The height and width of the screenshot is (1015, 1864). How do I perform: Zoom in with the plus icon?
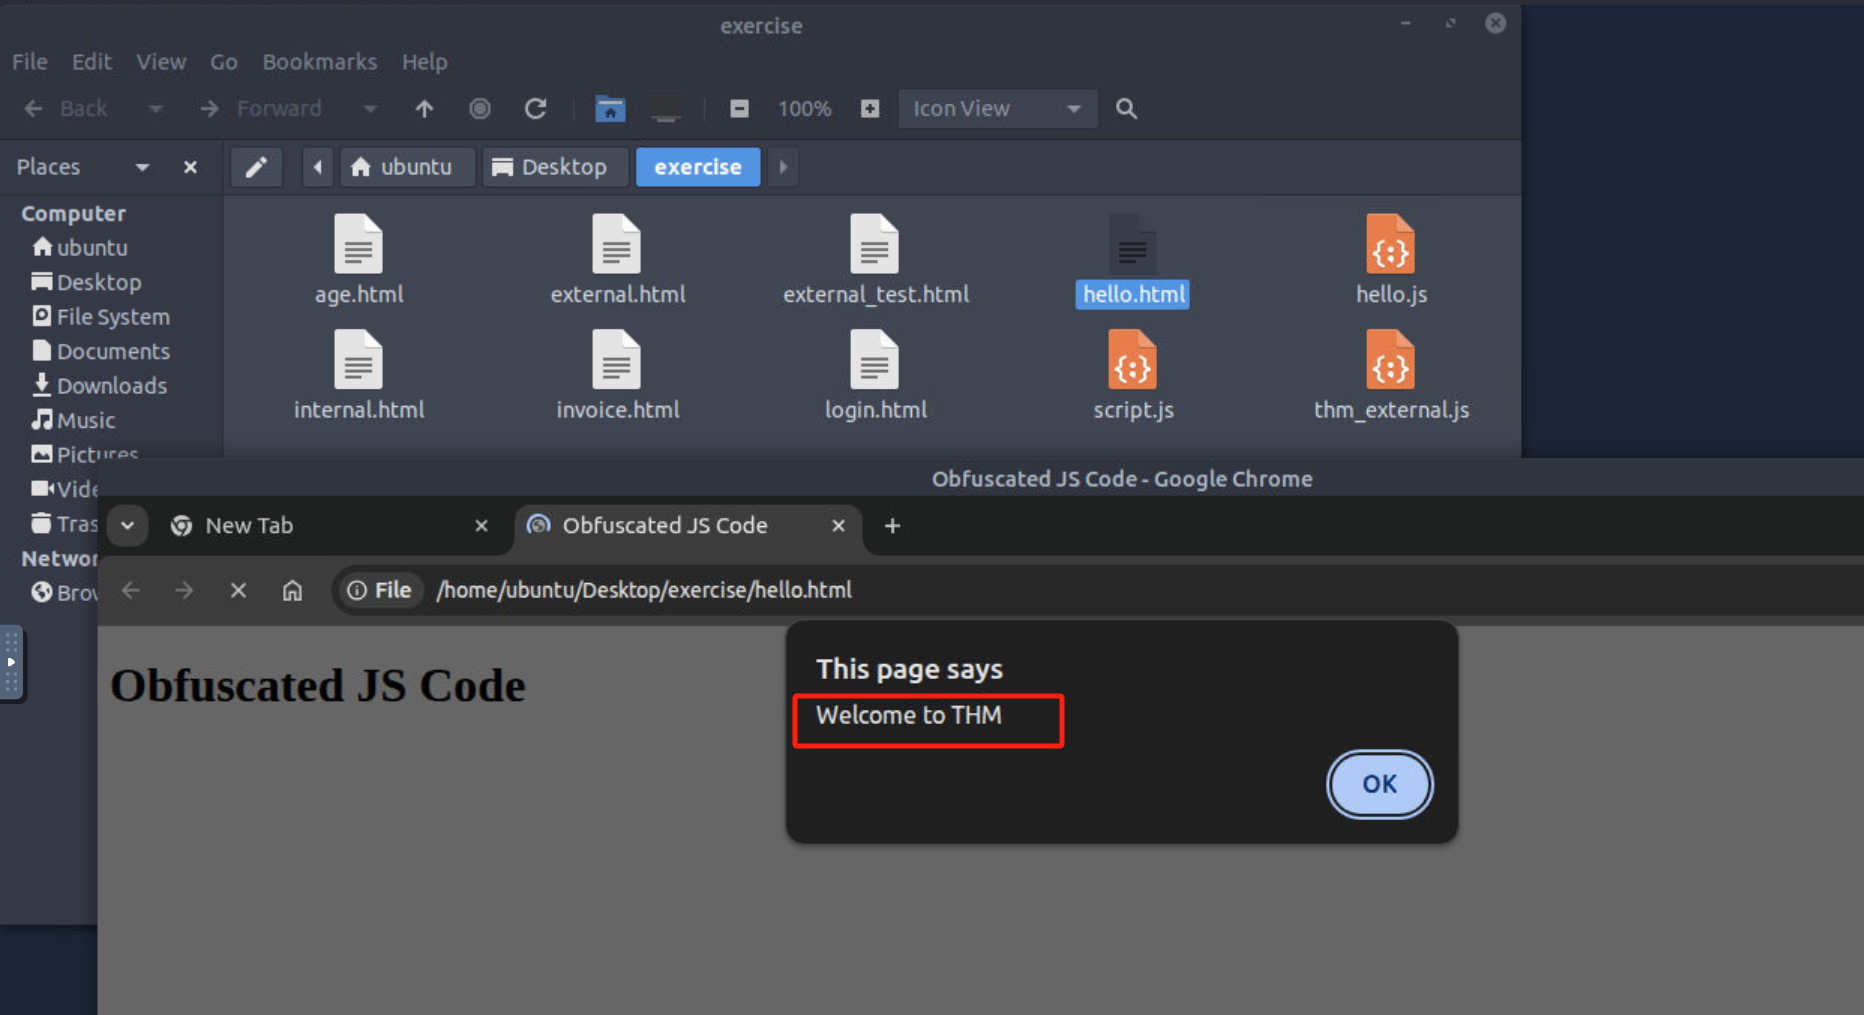pos(870,108)
